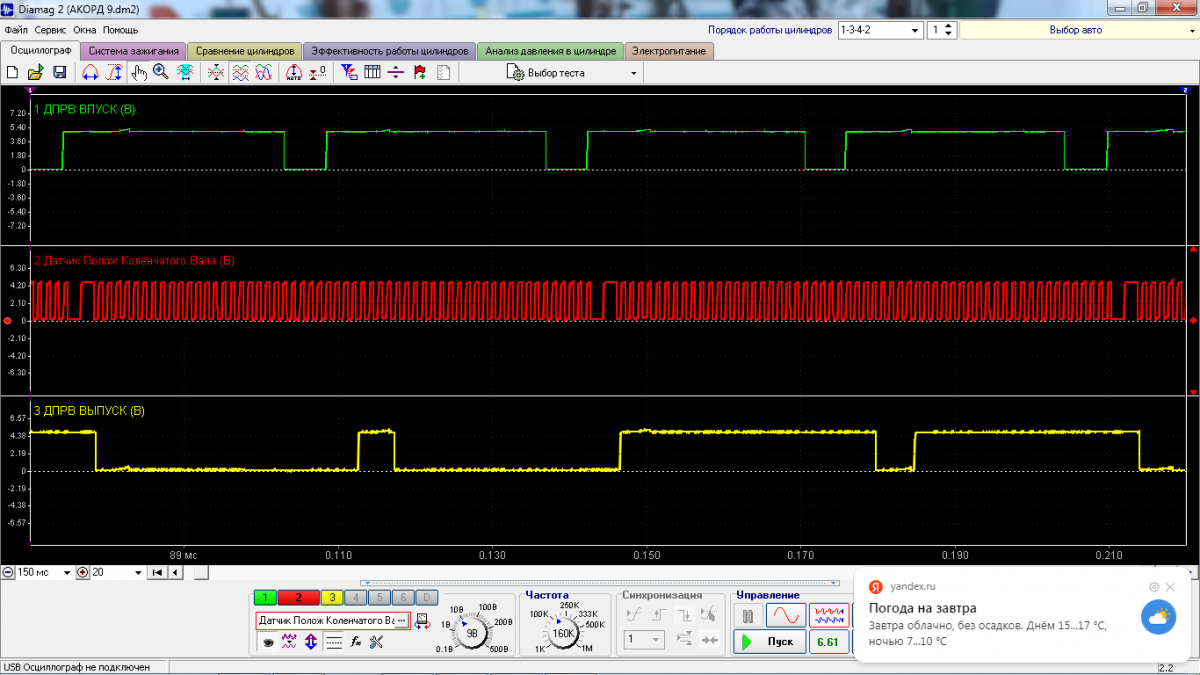This screenshot has width=1200, height=675.
Task: Toggle channel 3 yellow button
Action: coord(331,598)
